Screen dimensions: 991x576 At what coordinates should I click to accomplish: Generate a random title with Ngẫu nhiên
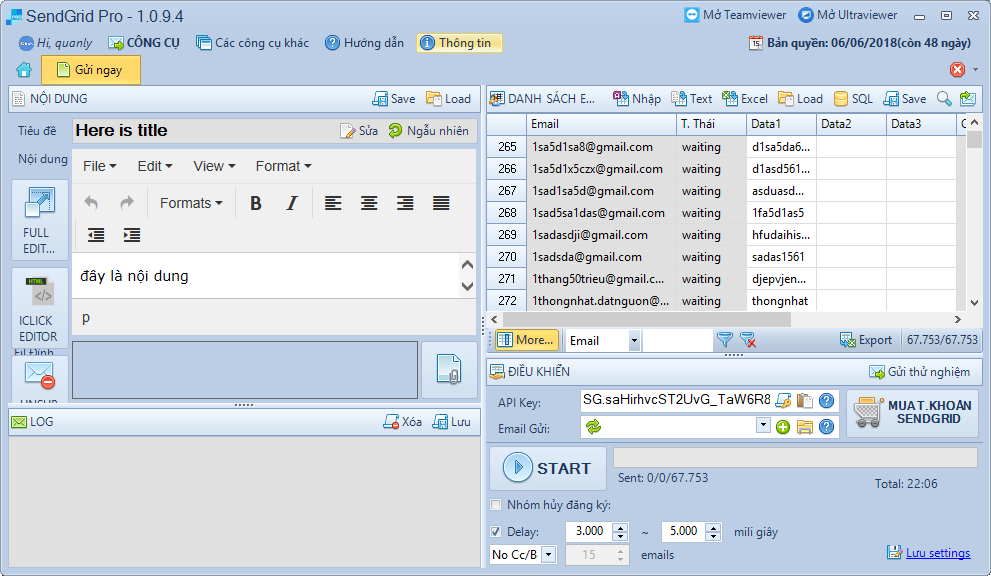[x=429, y=131]
